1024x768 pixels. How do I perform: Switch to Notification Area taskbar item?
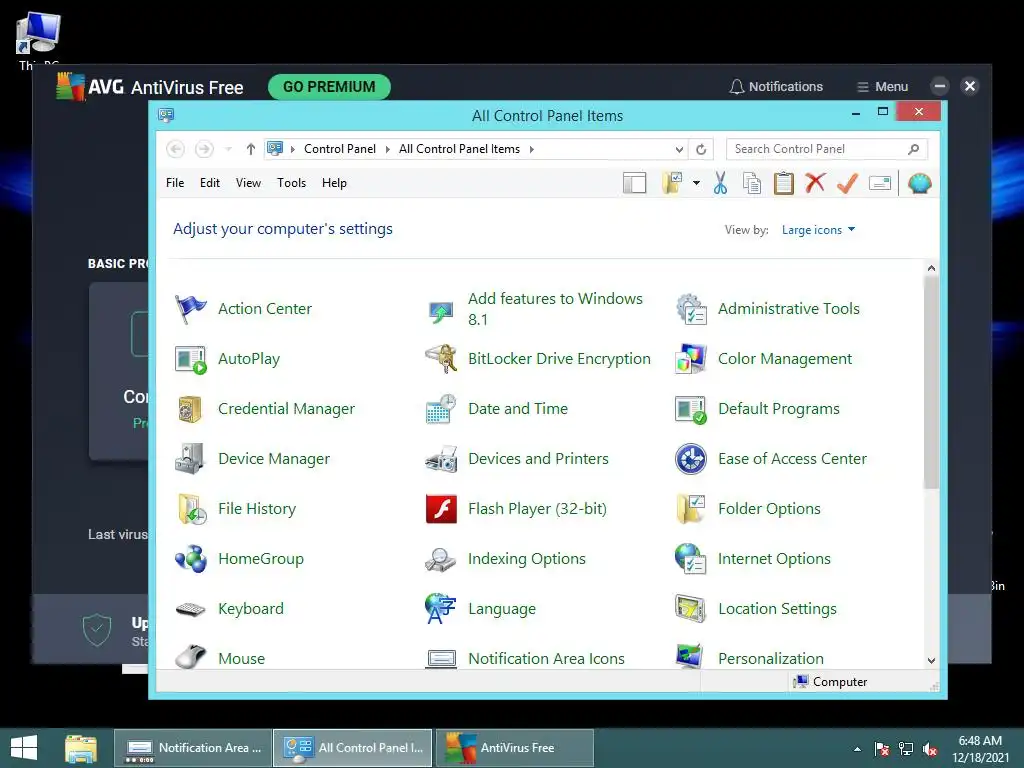point(193,748)
